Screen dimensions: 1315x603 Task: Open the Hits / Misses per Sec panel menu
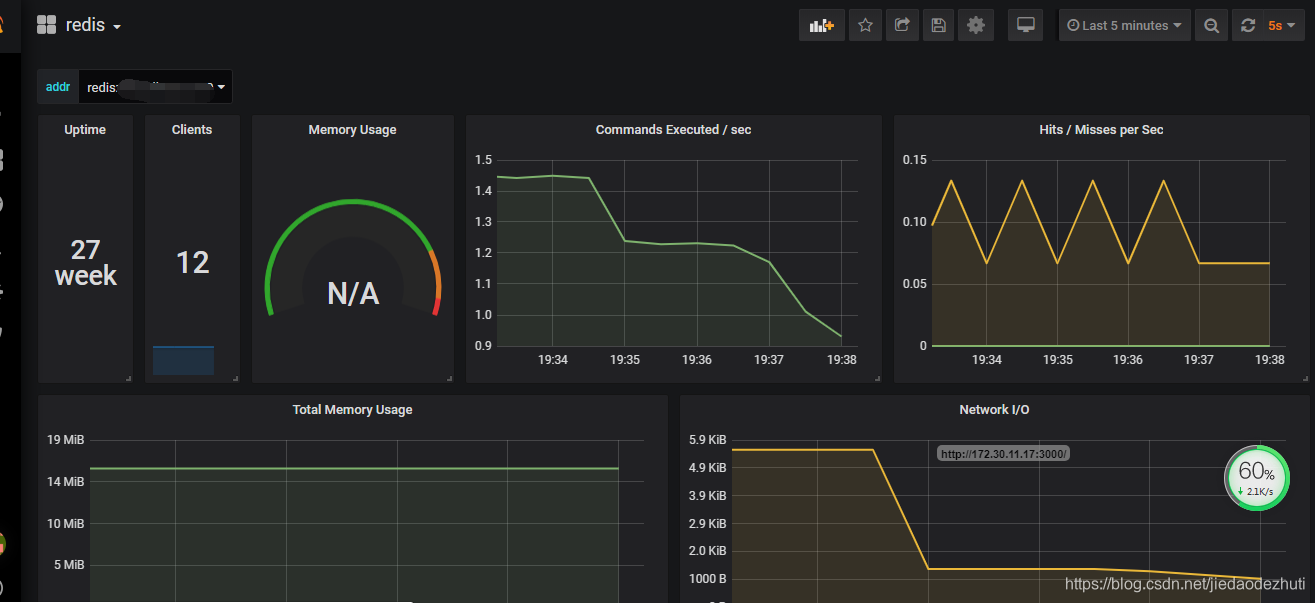(x=1101, y=130)
